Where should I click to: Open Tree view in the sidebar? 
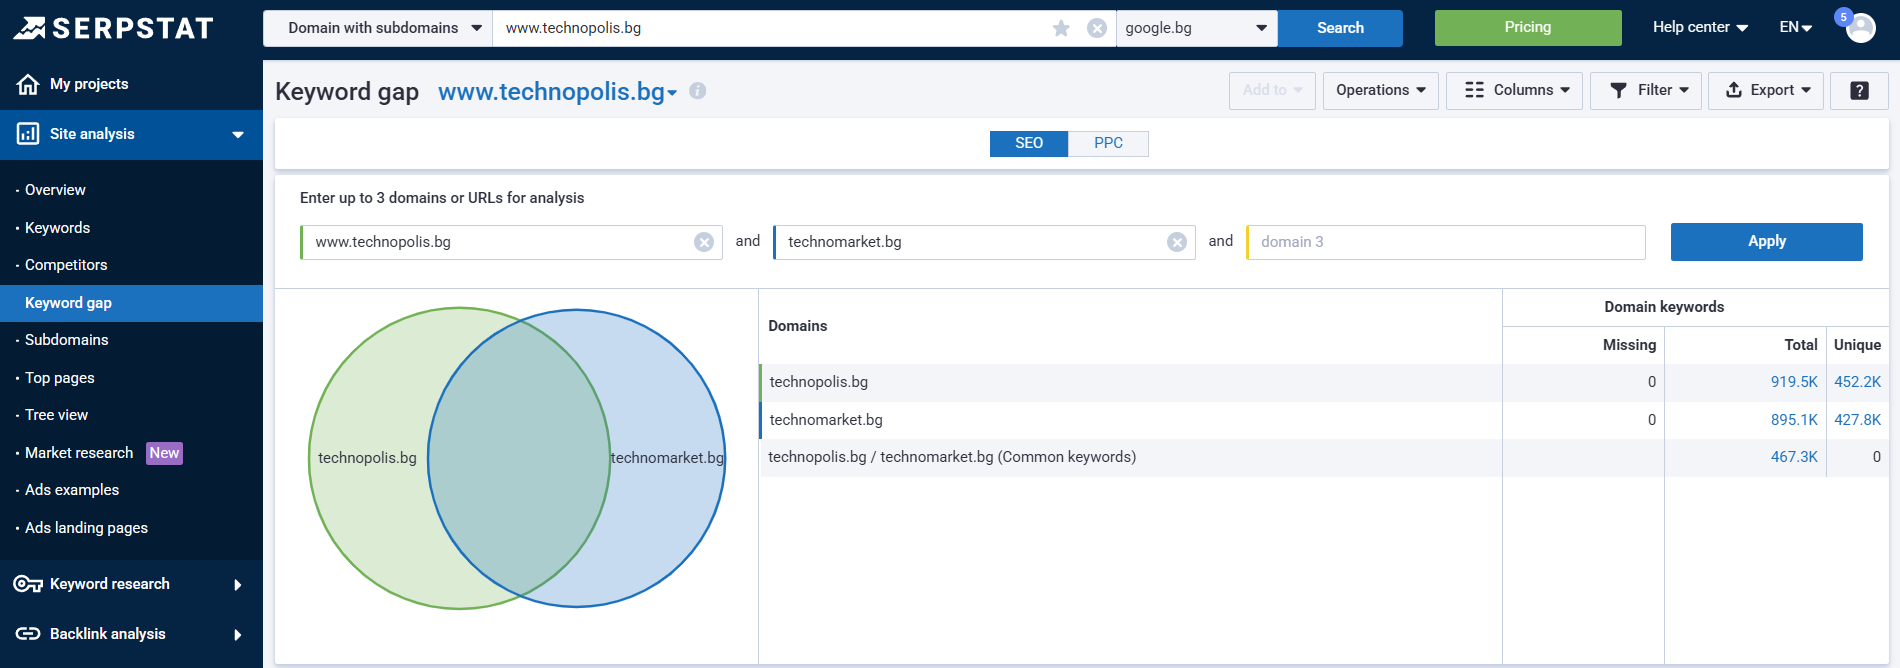(56, 415)
